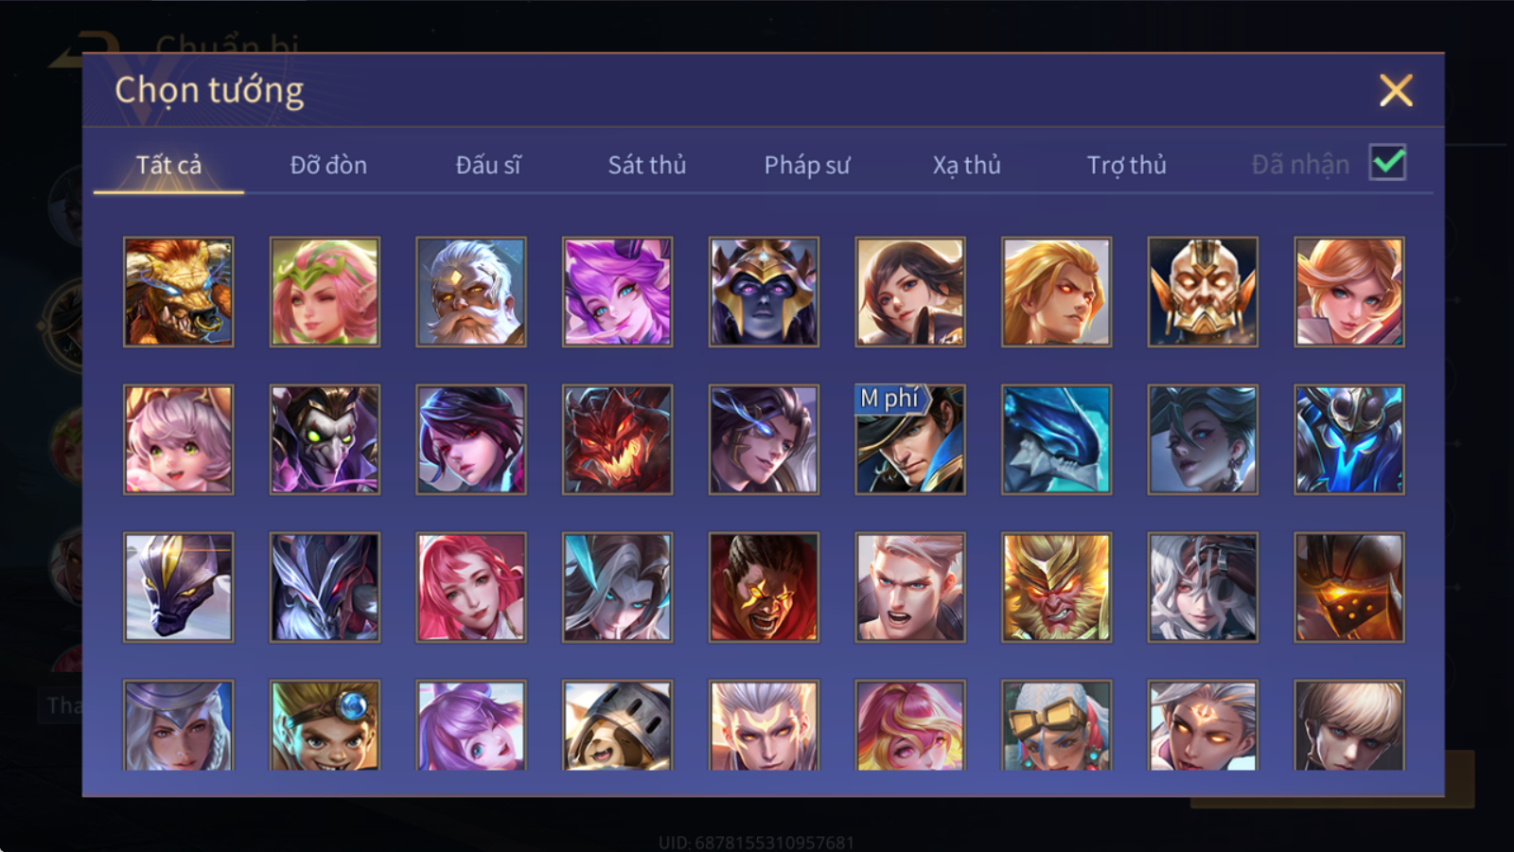1514x852 pixels.
Task: Switch to the Đấu sĩ tab
Action: 488,165
